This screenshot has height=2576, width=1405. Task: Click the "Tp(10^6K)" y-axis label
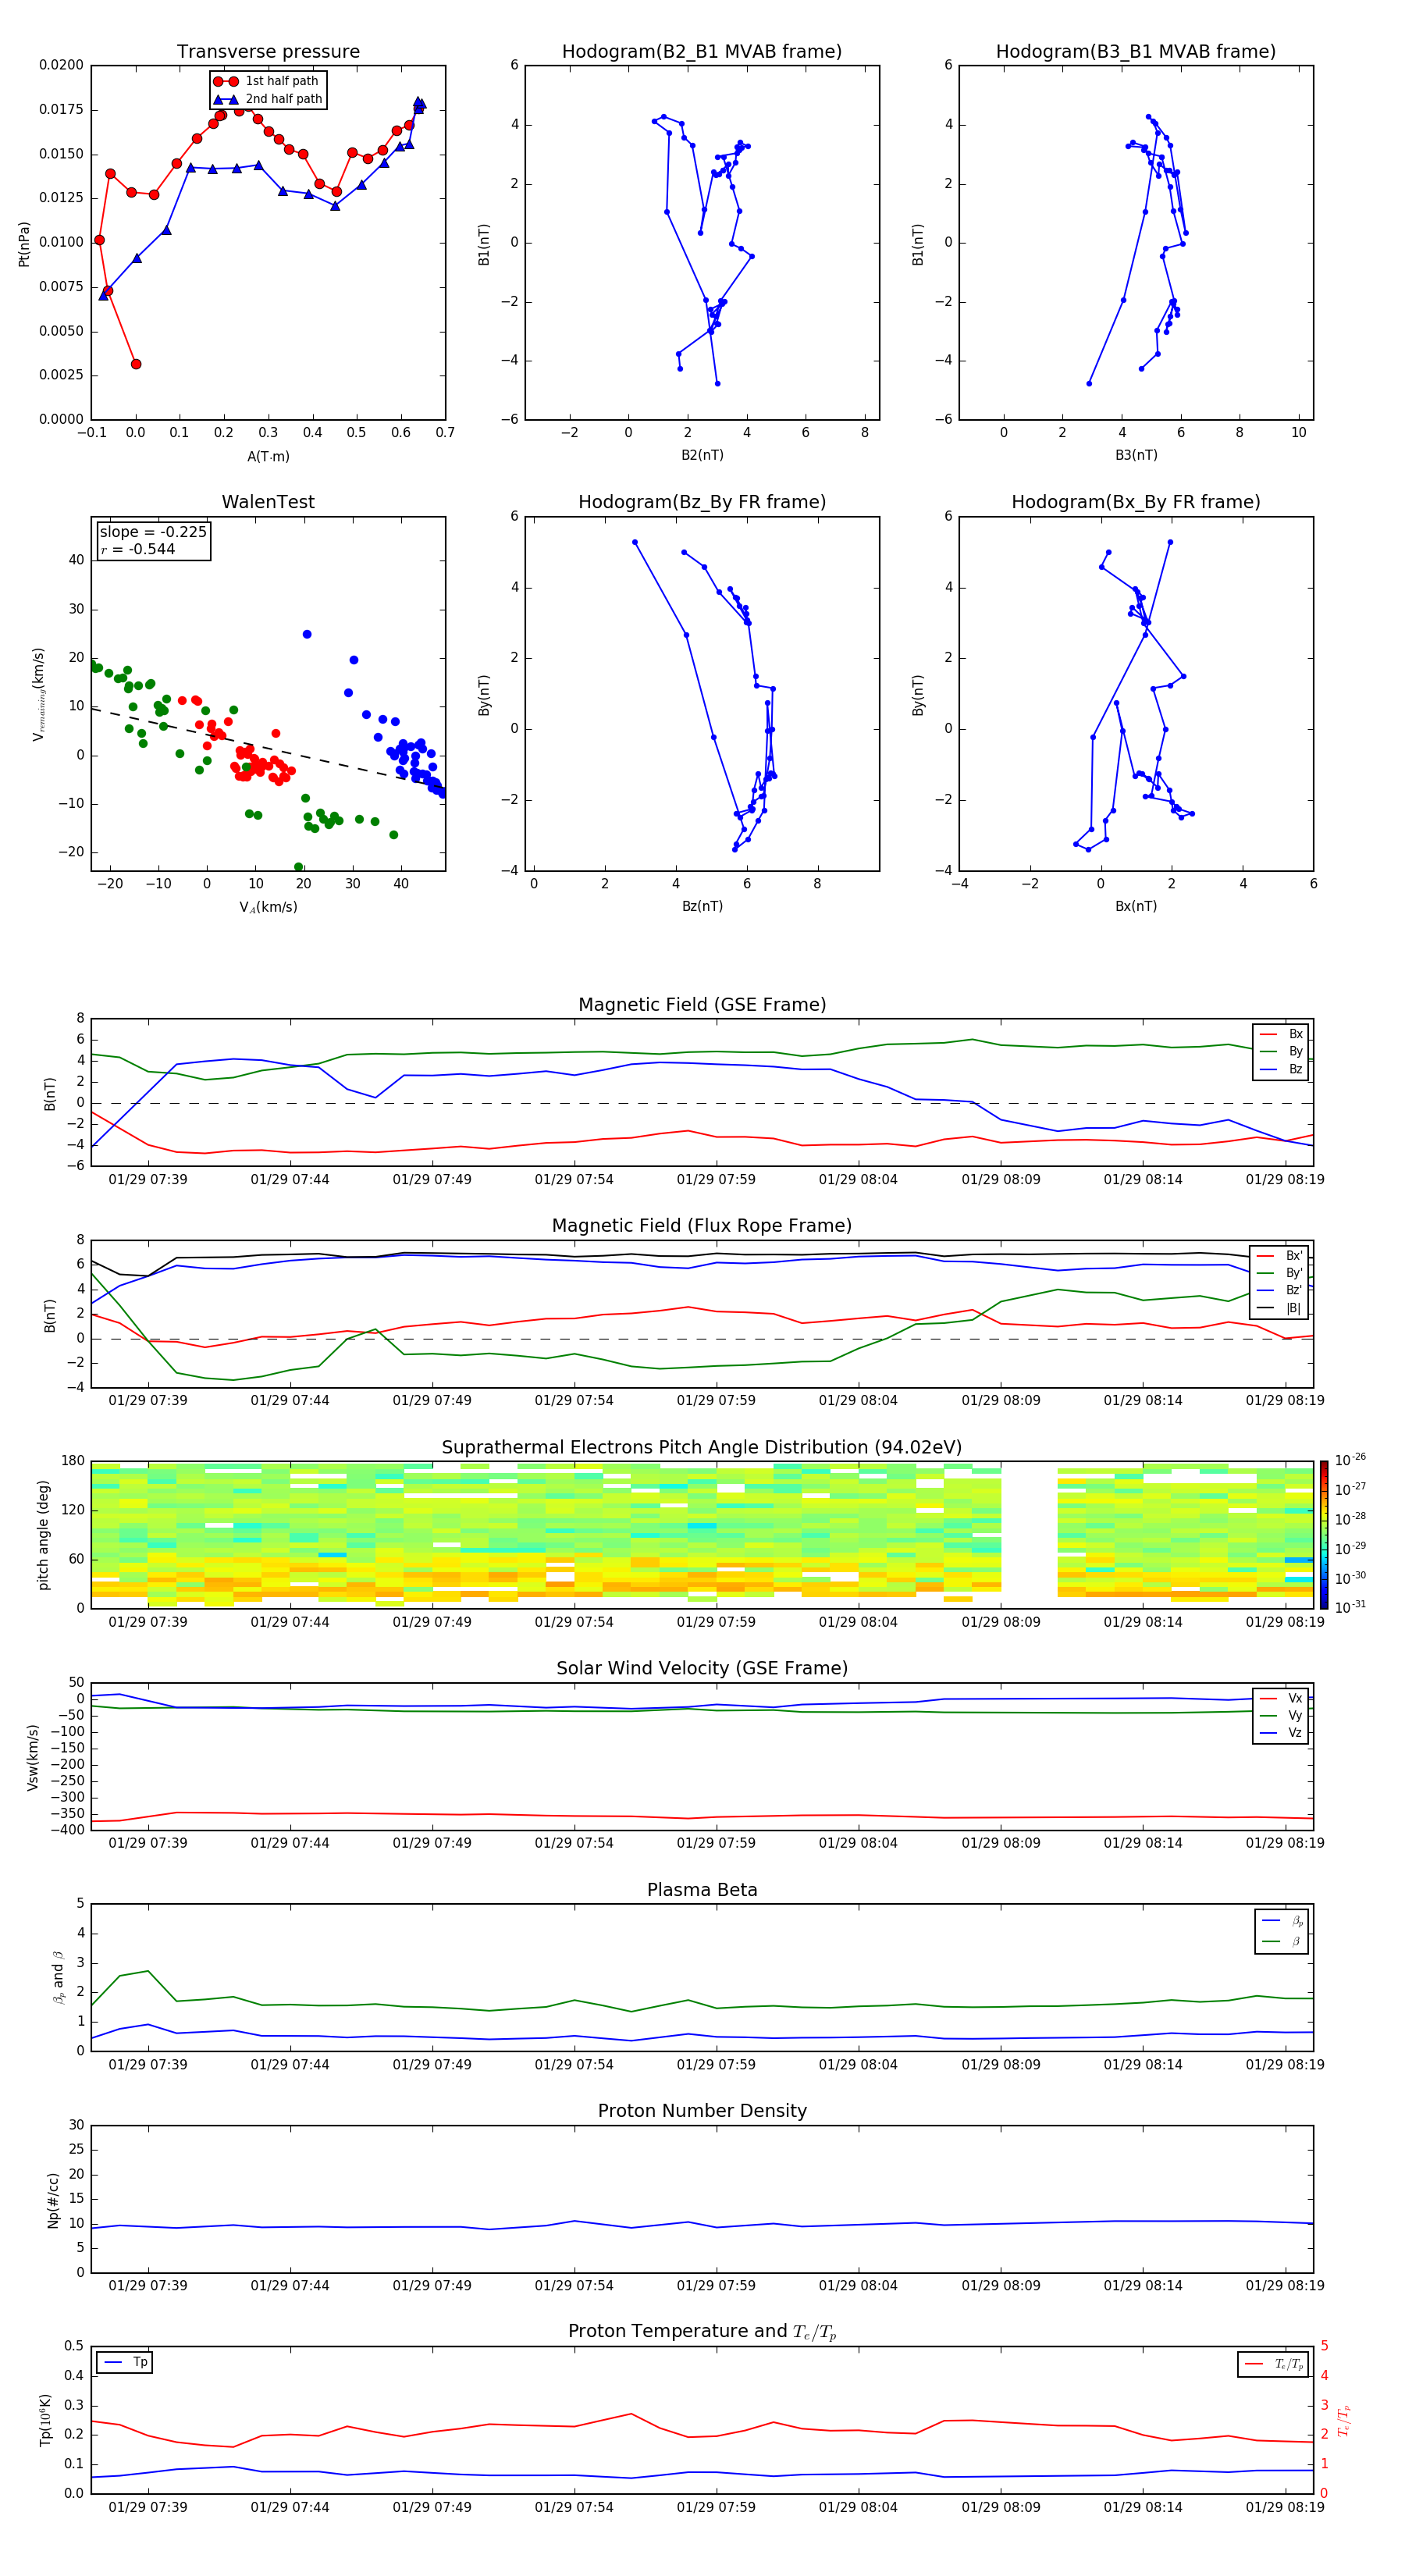pos(45,2420)
